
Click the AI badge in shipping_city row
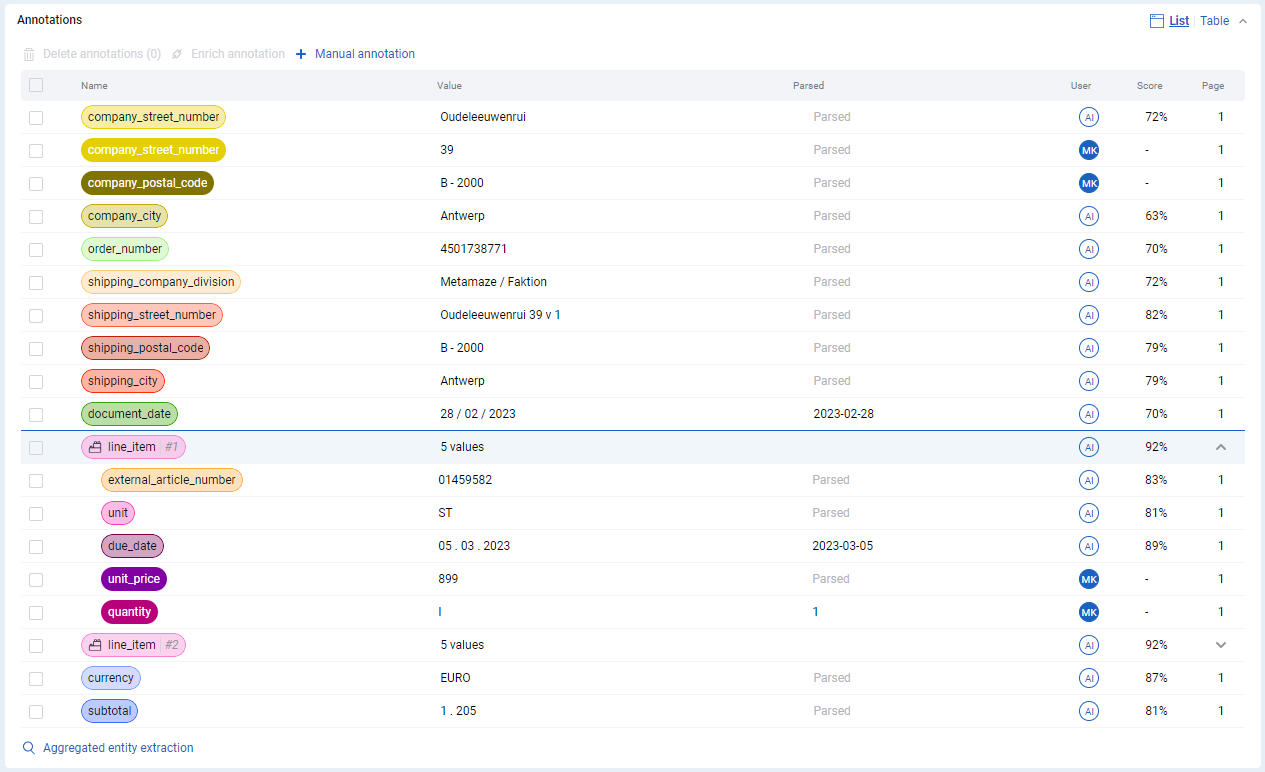1089,381
